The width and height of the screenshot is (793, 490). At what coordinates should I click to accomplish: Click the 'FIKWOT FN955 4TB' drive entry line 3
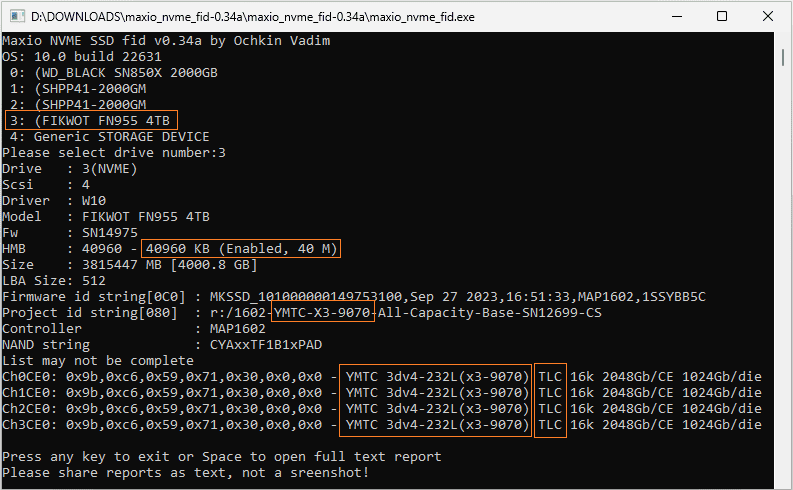click(91, 121)
